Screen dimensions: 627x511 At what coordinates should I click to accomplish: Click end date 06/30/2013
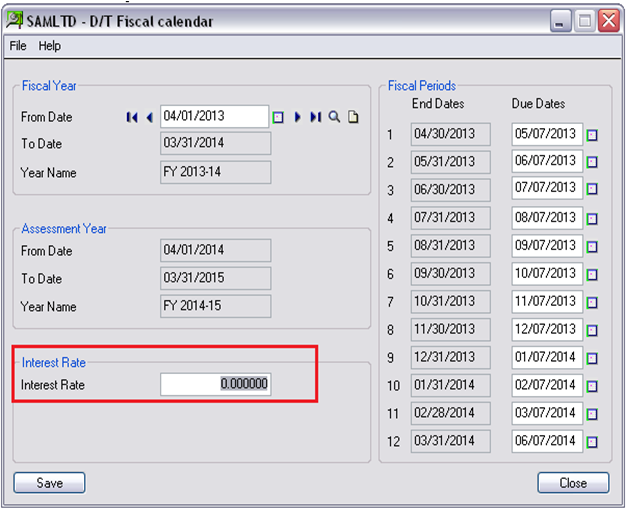[x=451, y=190]
